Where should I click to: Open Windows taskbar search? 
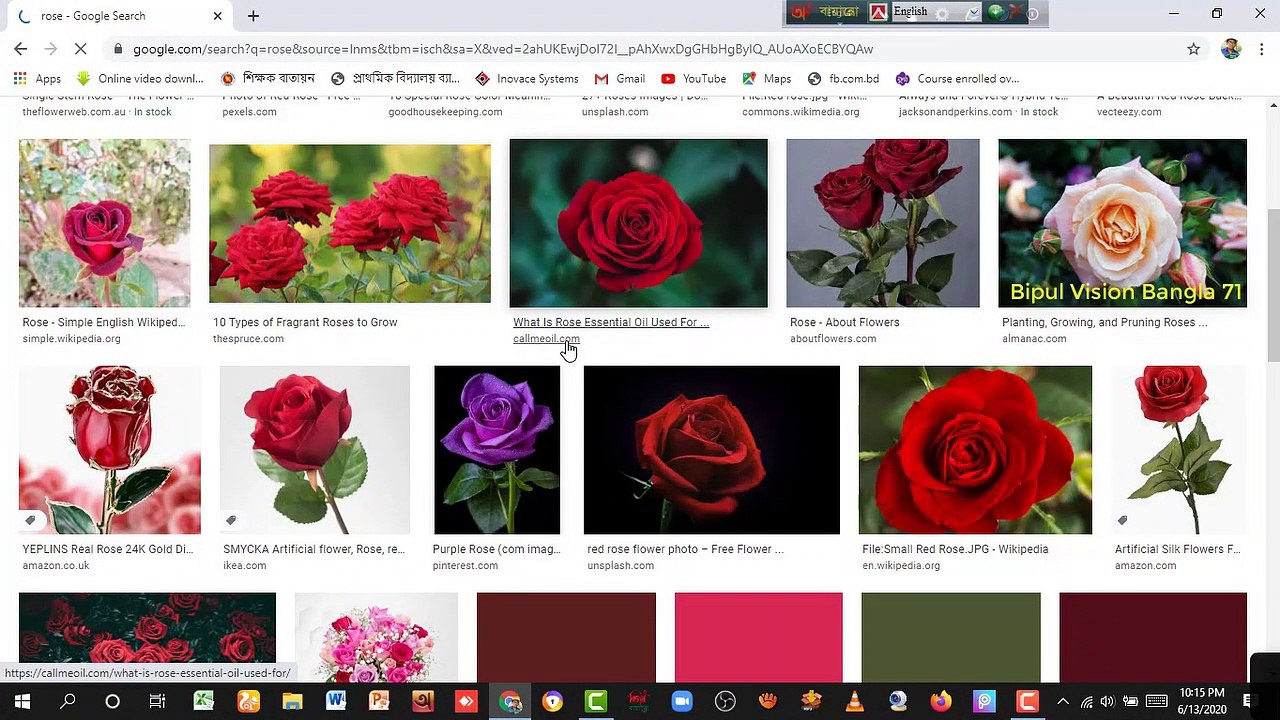coord(68,701)
